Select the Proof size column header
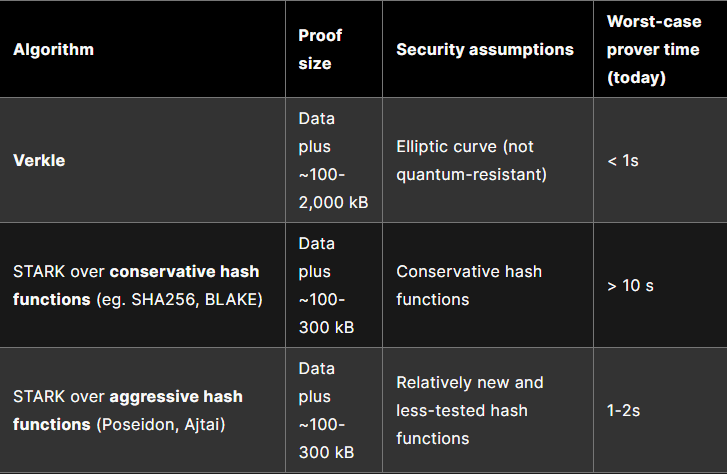Viewport: 727px width, 474px height. click(320, 49)
